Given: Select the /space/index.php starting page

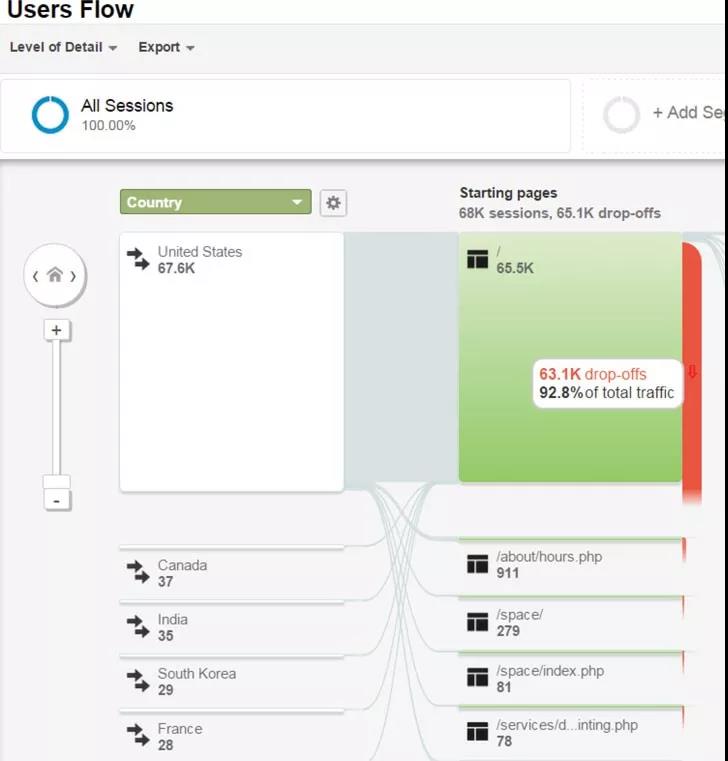Looking at the screenshot, I should [x=550, y=671].
